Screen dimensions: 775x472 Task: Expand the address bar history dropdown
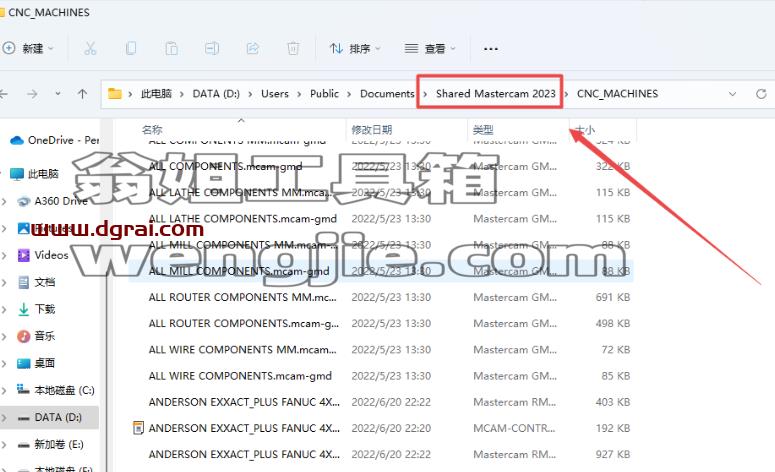click(732, 93)
